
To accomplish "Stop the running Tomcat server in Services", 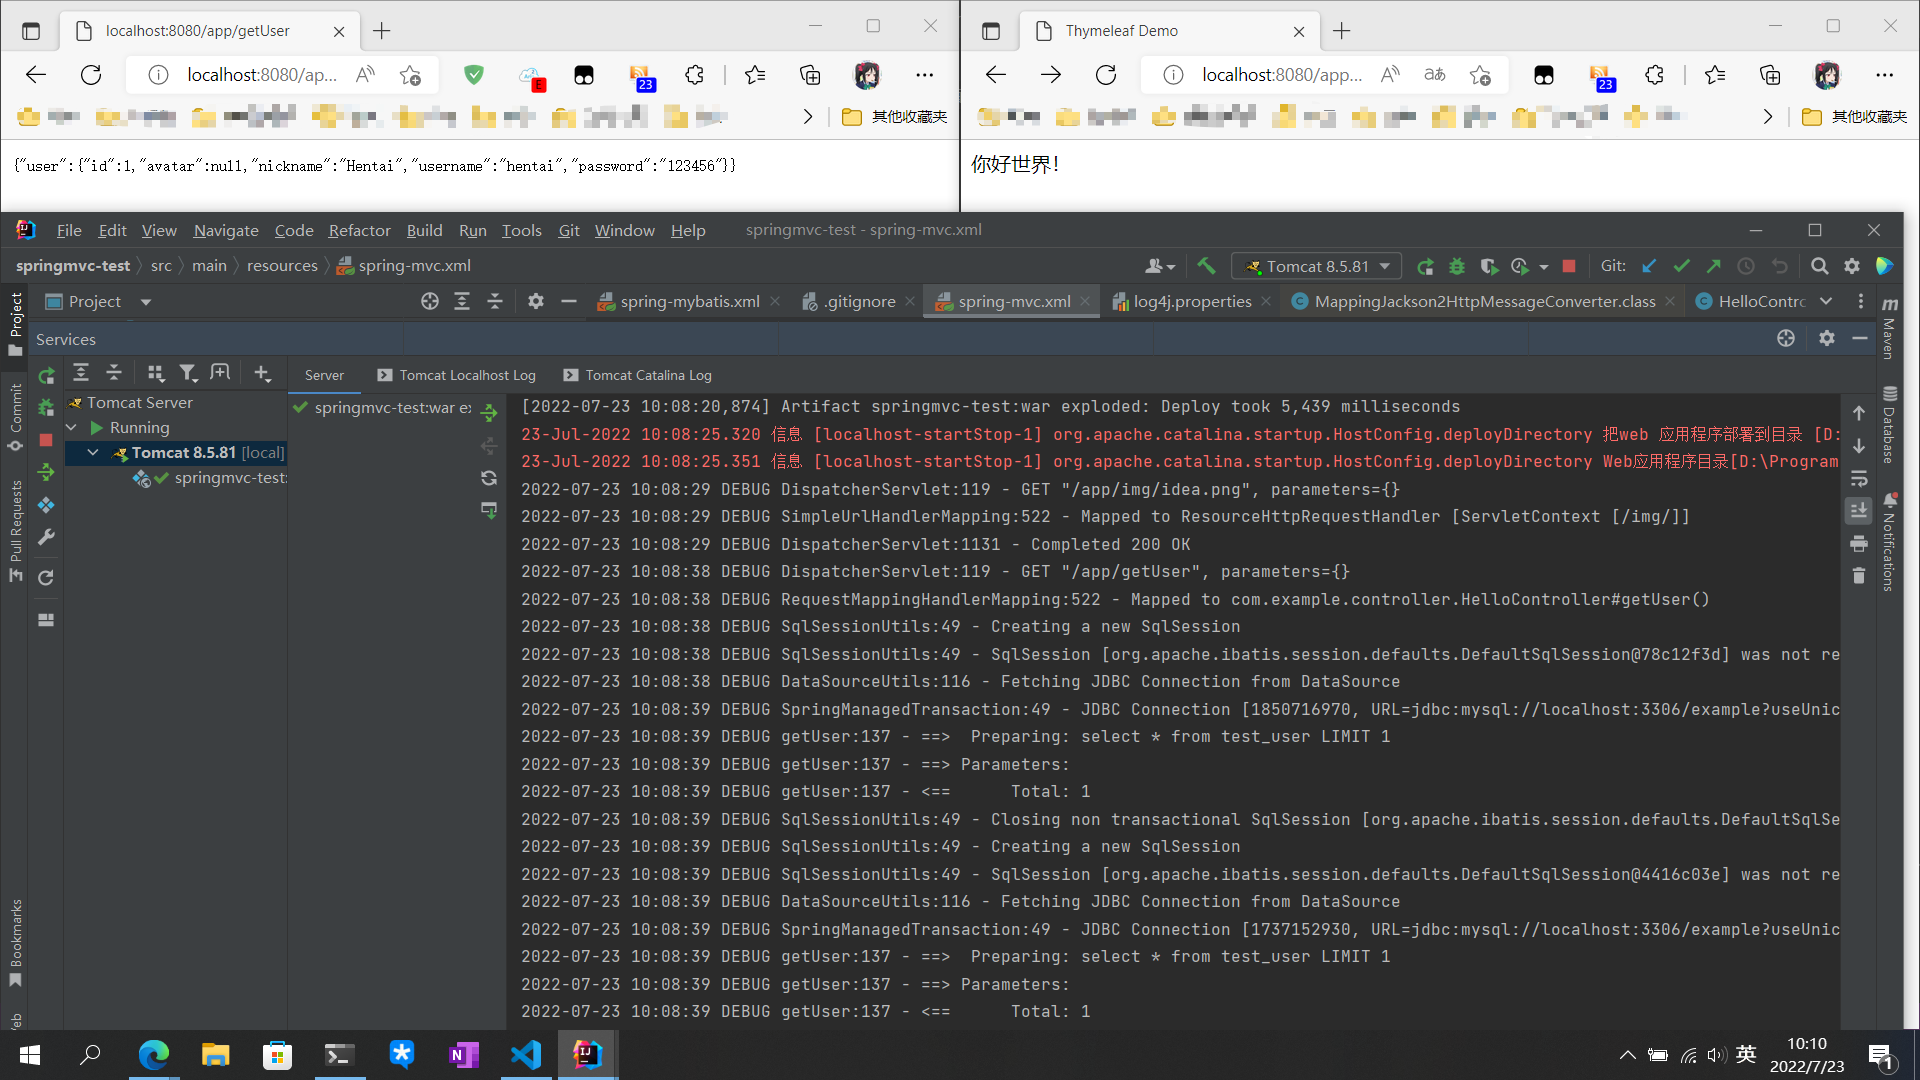I will (46, 440).
